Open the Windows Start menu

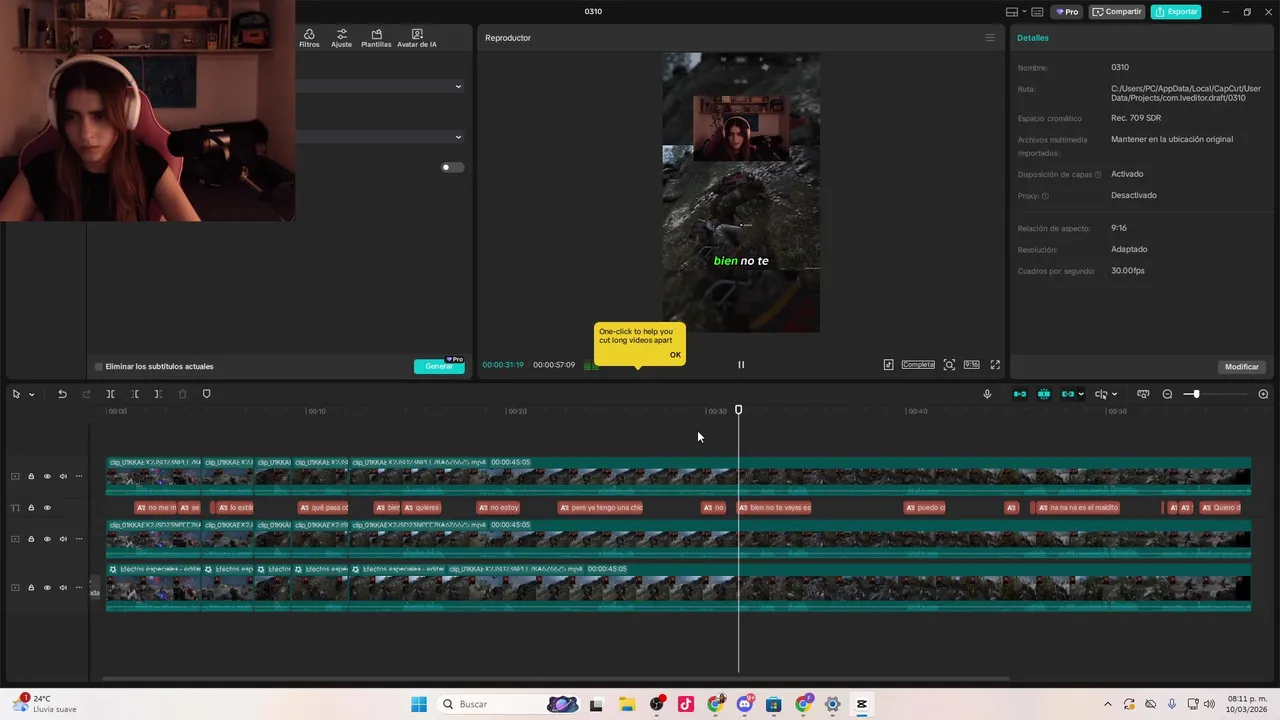(x=419, y=704)
